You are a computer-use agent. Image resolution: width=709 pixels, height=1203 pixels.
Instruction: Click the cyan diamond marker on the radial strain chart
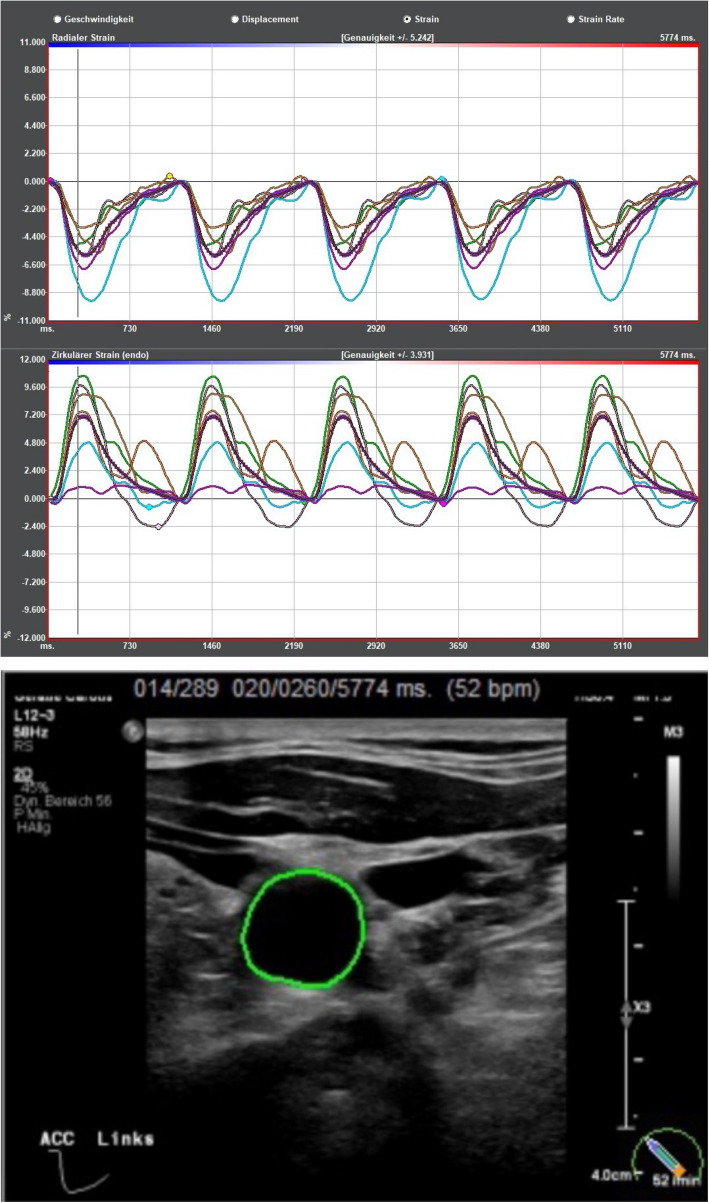(442, 179)
